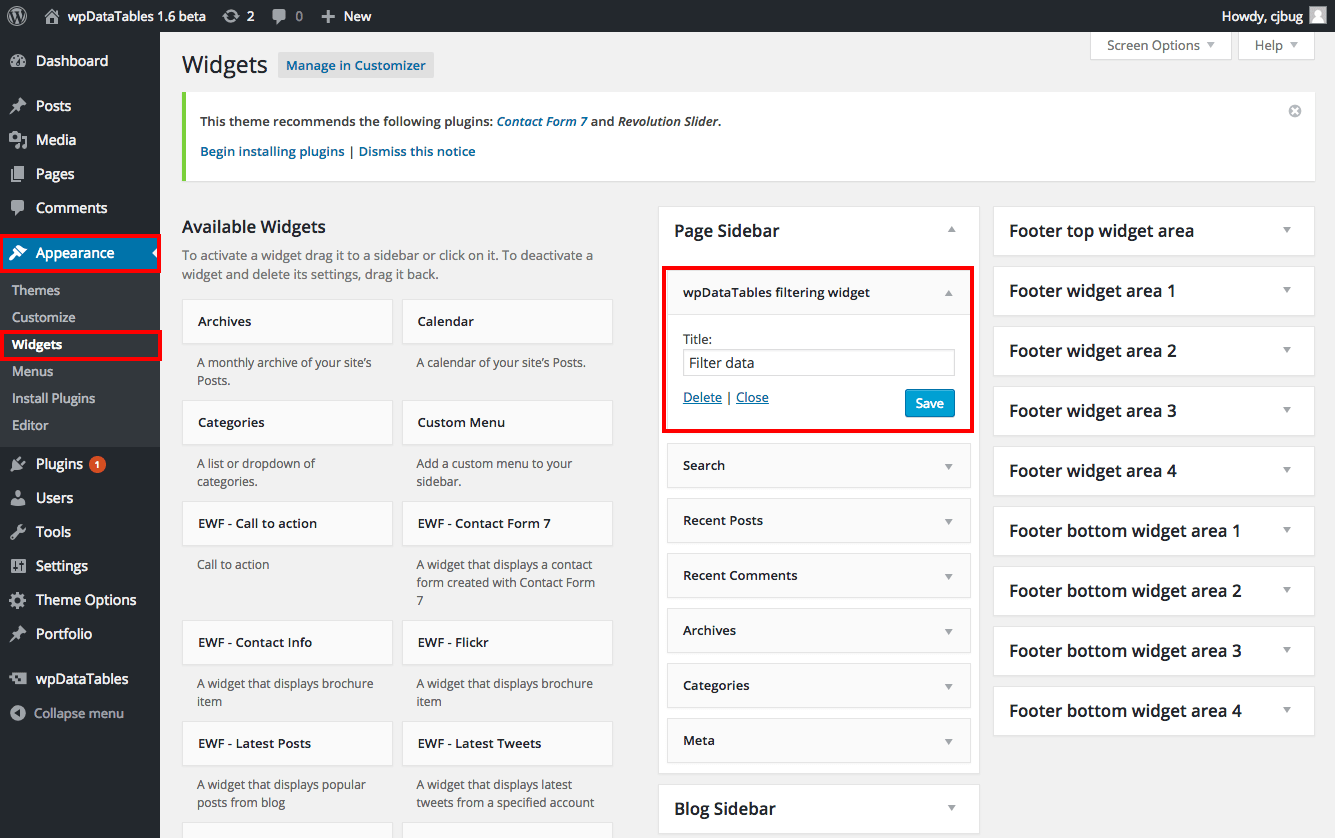
Task: Select the Tools icon in the sidebar
Action: tap(19, 531)
